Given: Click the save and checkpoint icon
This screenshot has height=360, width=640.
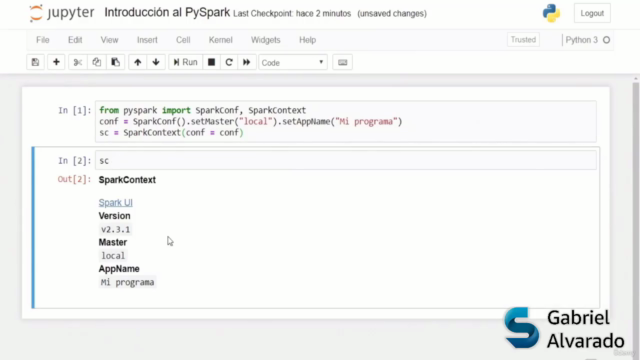Looking at the screenshot, I should click(x=36, y=62).
